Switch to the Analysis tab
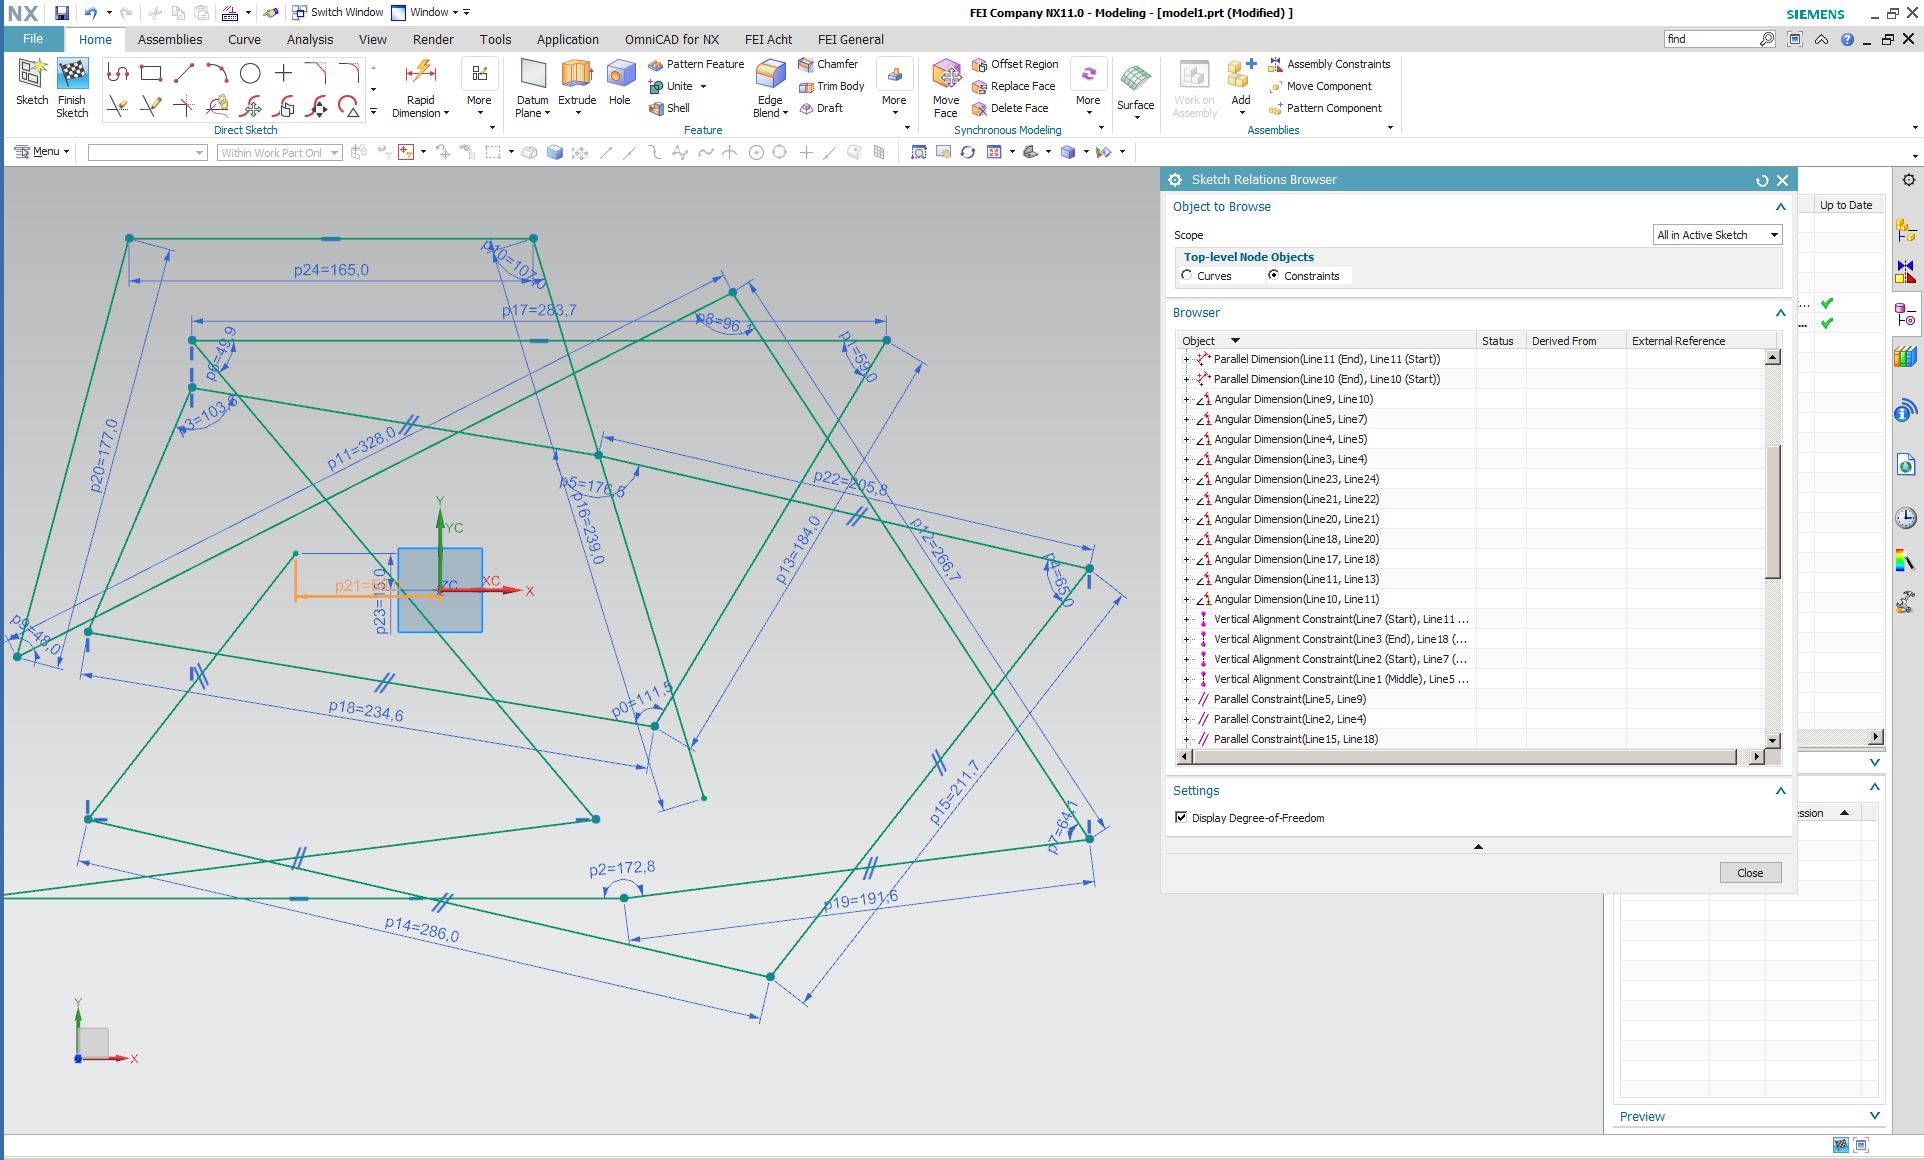 point(310,40)
